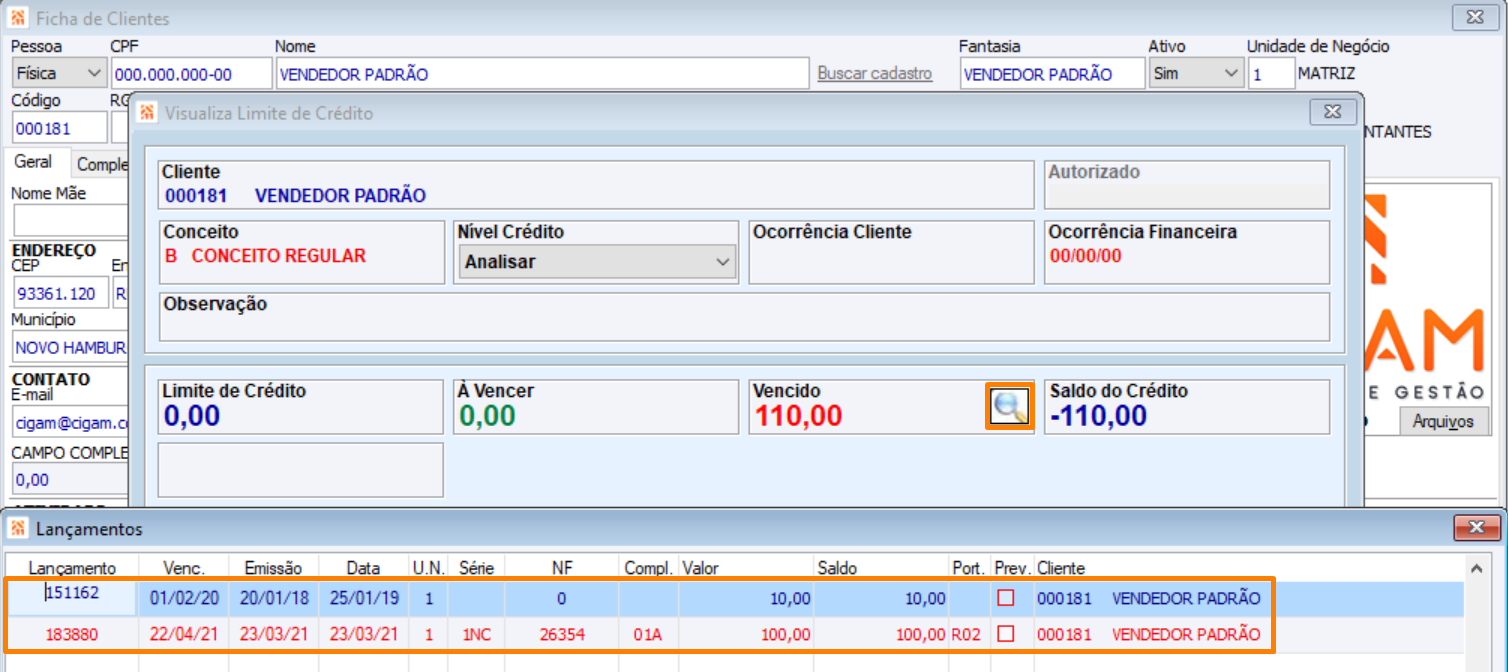Sort by the Cliente column header
Viewport: 1508px width, 672px height.
click(1248, 568)
